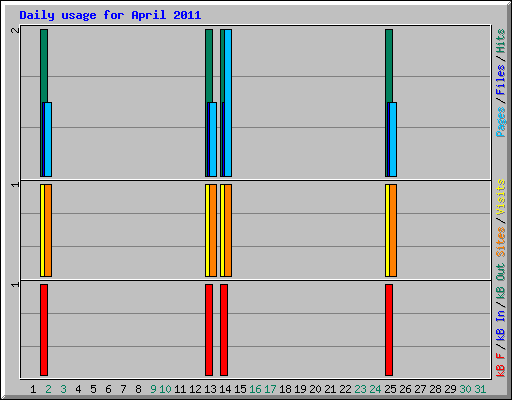
Task: Select the green Hits bar for day 2
Action: (44, 65)
